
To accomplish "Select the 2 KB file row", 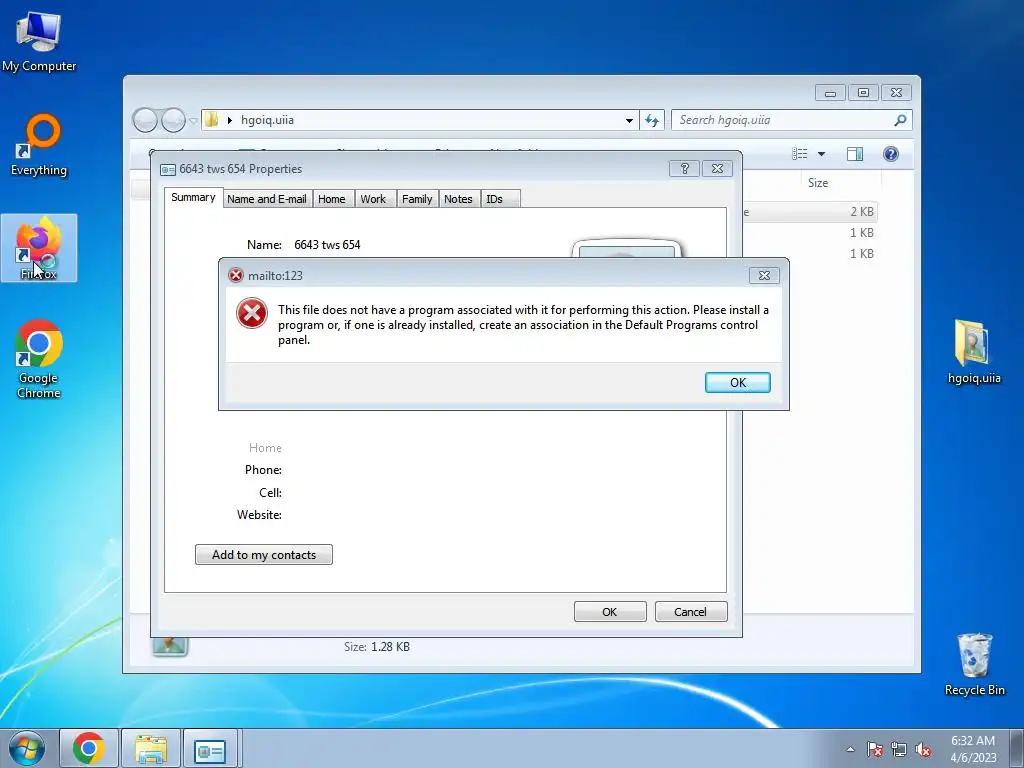I will [x=810, y=212].
